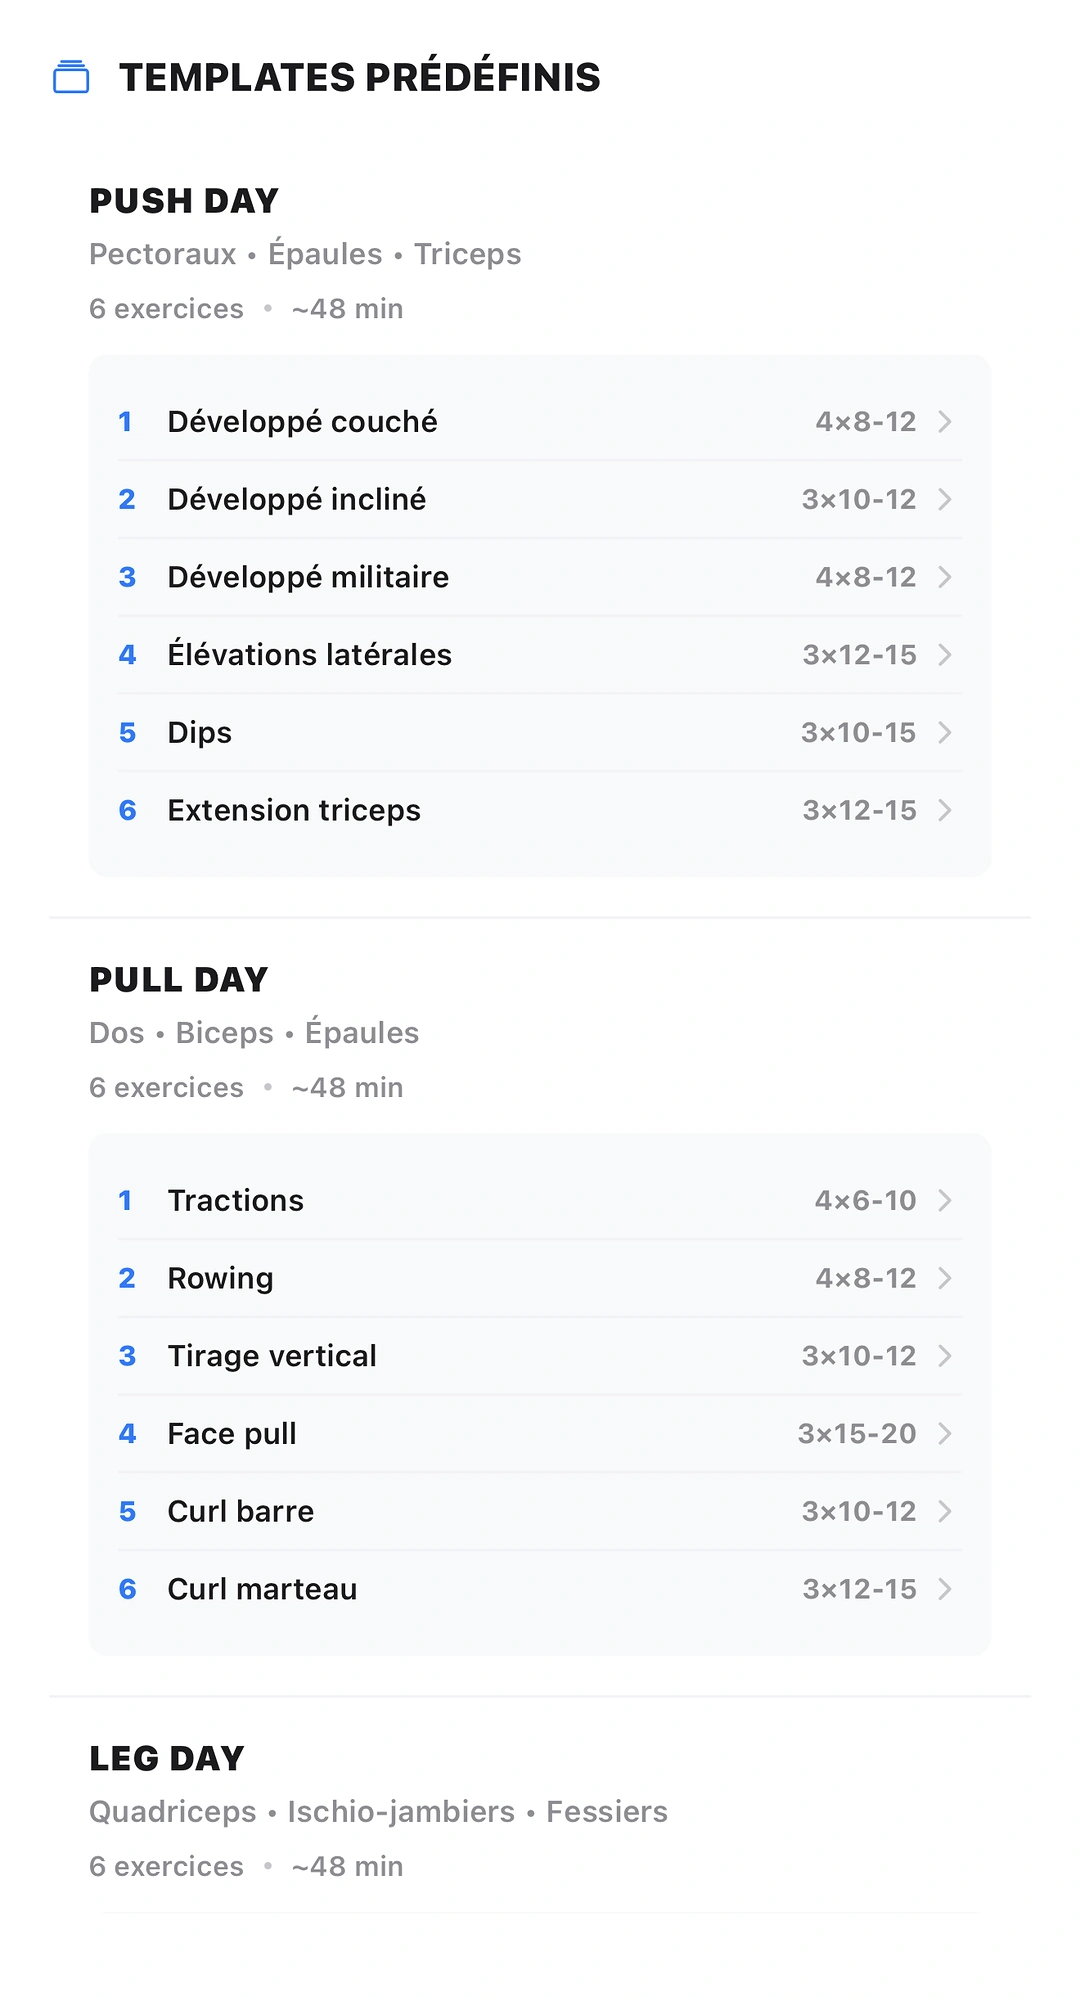Image resolution: width=1080 pixels, height=1997 pixels.
Task: Open the Curl barre exercise row
Action: [x=540, y=1512]
